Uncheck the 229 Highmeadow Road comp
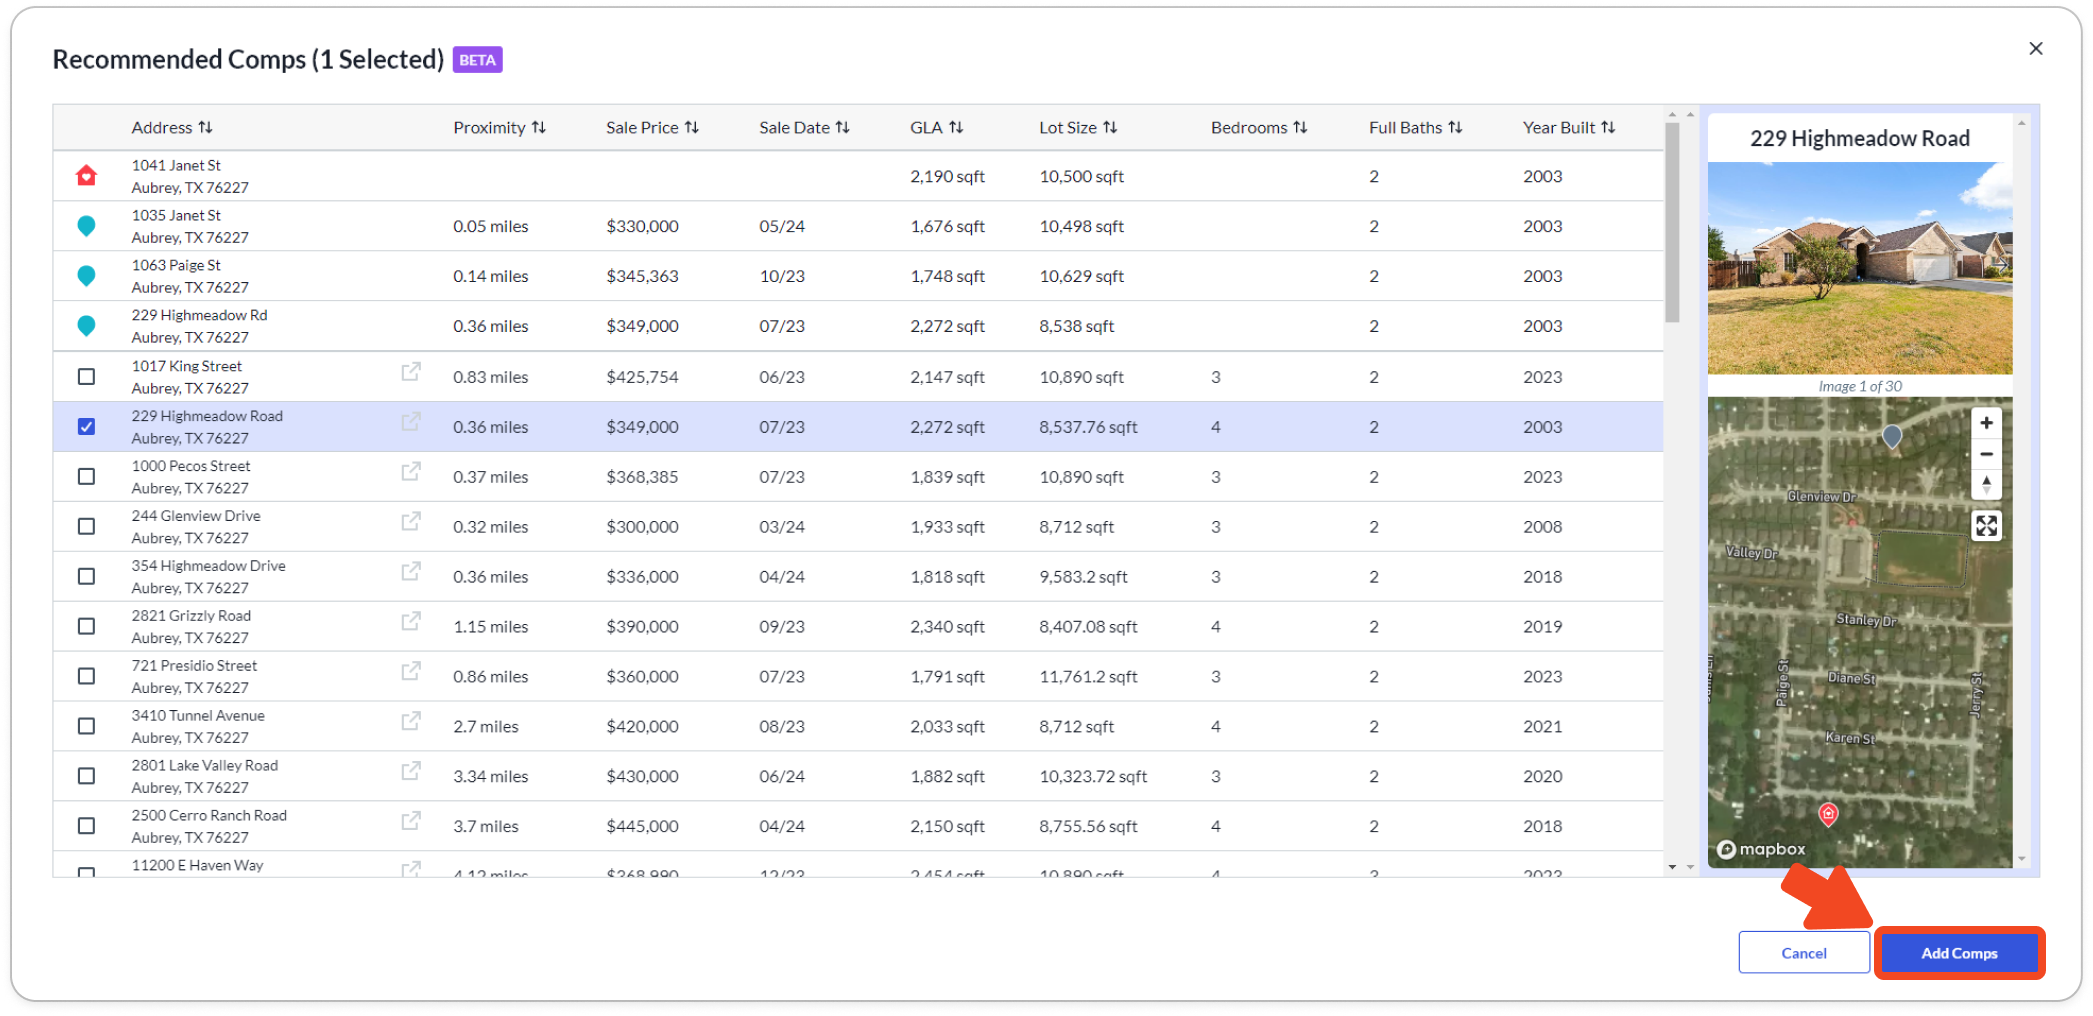Viewport: 2093px width, 1016px height. point(87,427)
